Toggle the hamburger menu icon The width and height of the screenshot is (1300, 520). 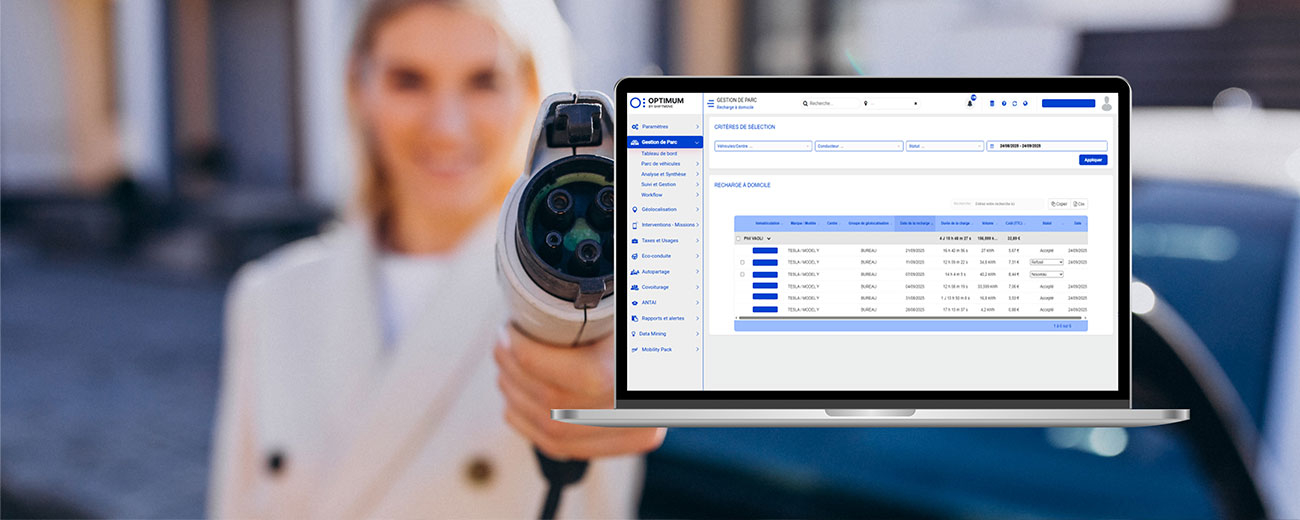[x=710, y=103]
